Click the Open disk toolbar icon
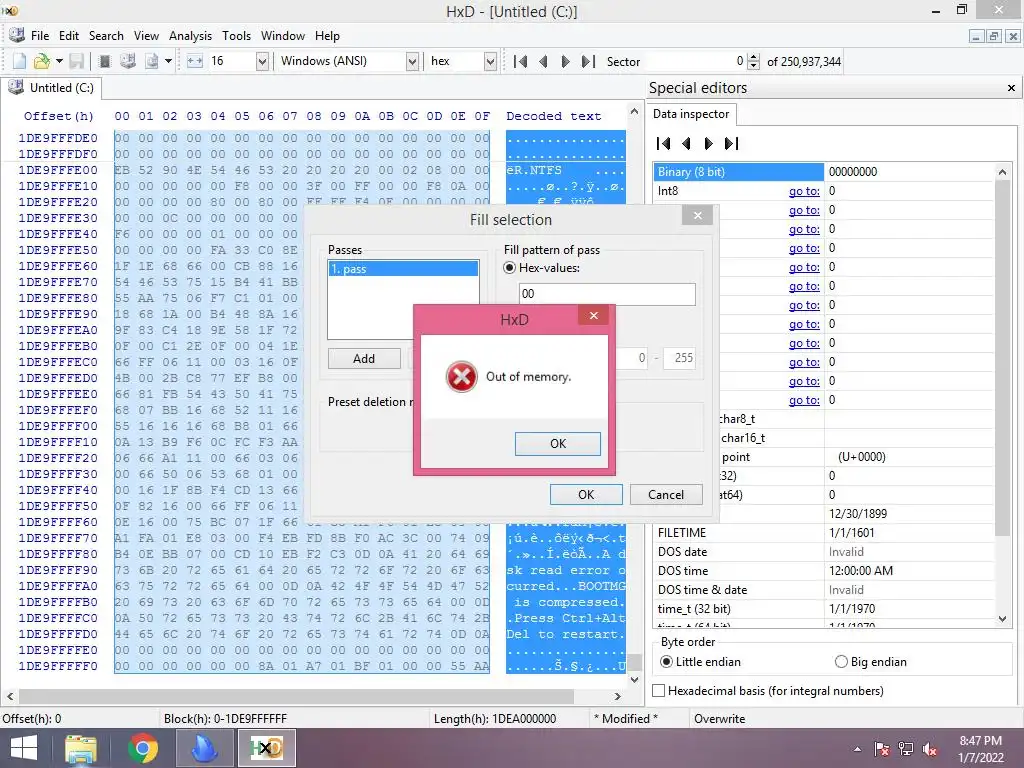 point(128,61)
